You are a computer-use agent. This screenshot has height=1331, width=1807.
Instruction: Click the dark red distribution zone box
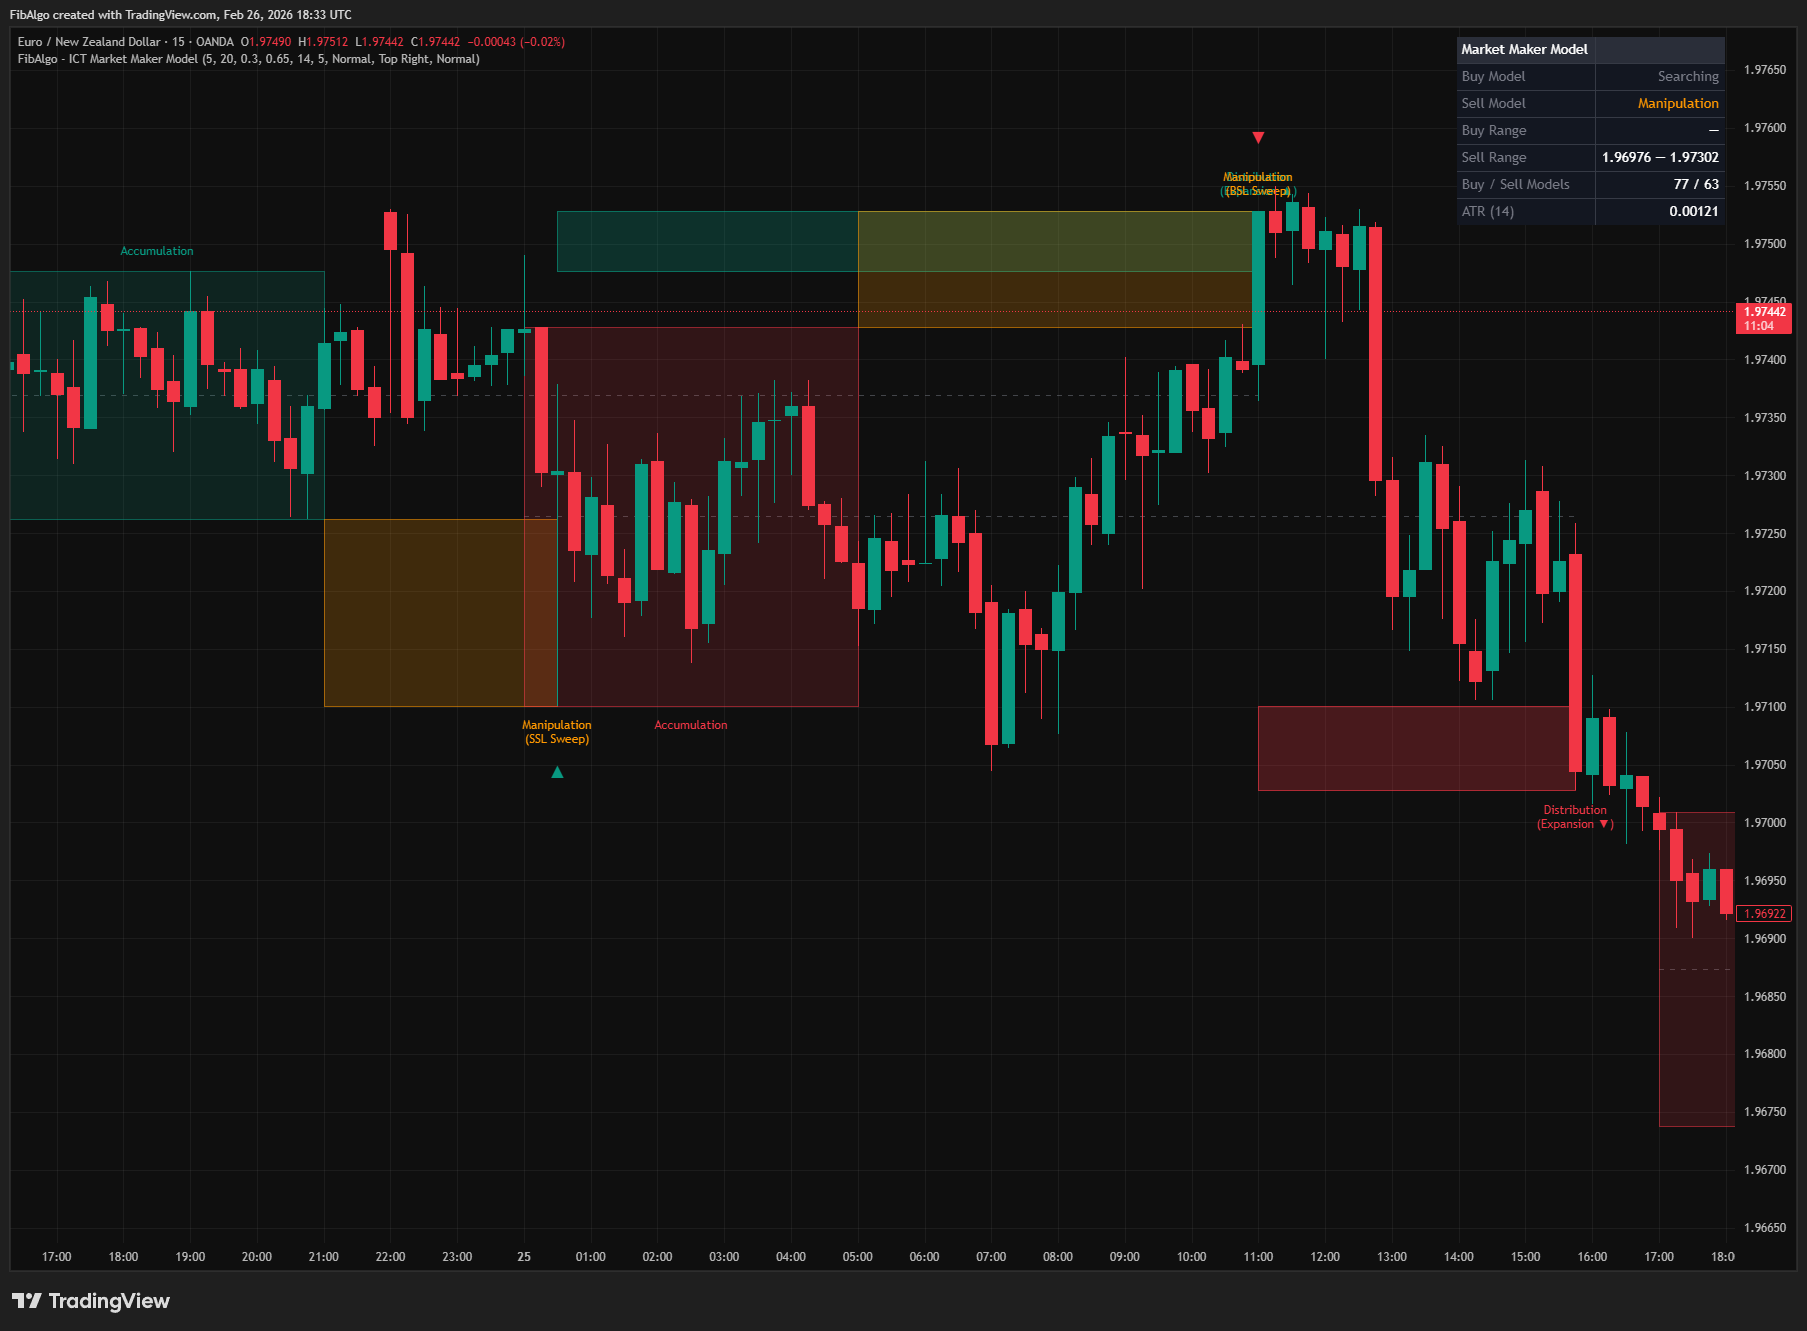1415,747
